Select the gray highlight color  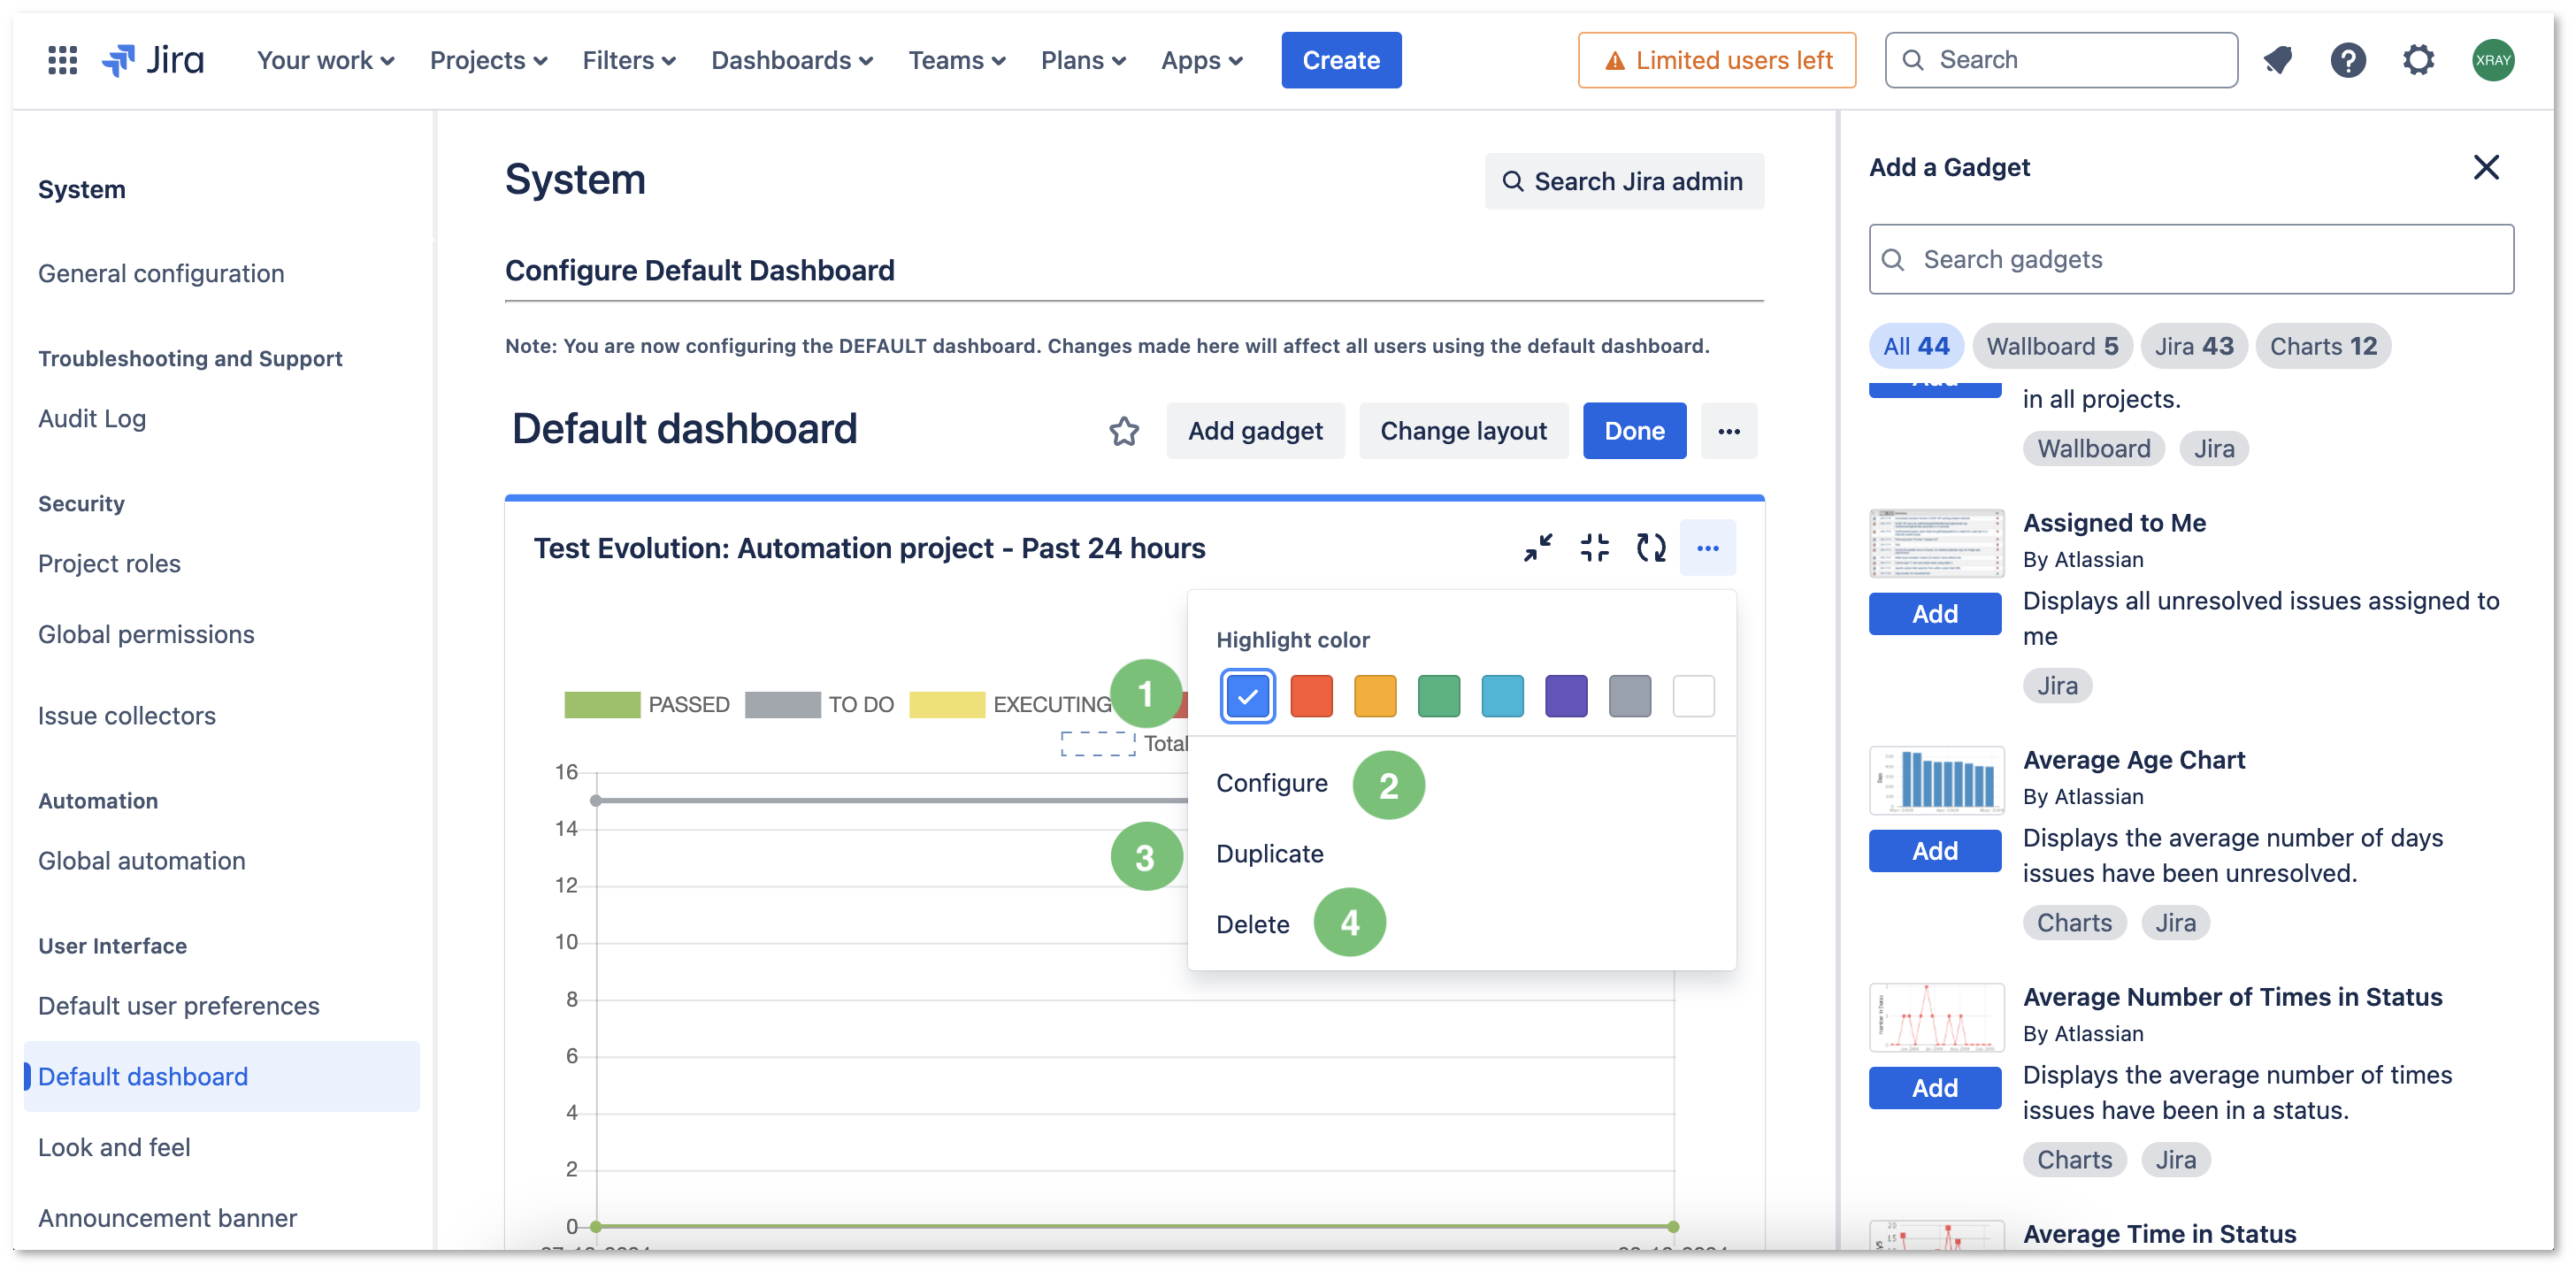[1629, 696]
